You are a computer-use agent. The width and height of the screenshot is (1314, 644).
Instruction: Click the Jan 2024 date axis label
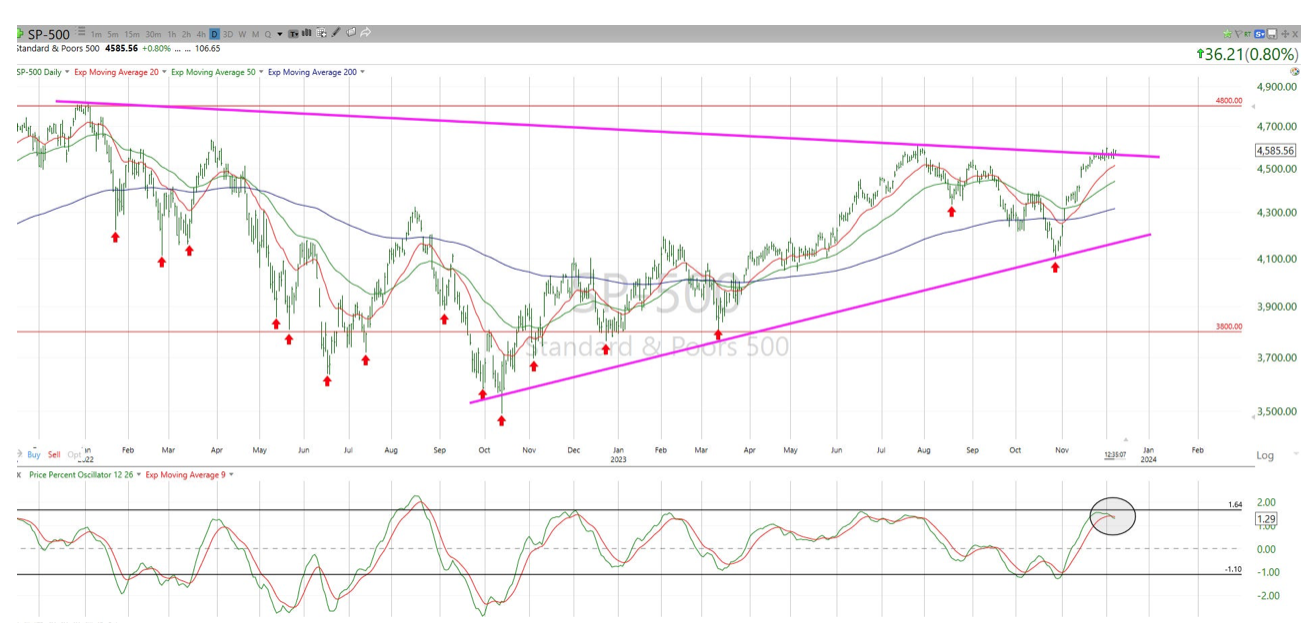click(x=1148, y=455)
